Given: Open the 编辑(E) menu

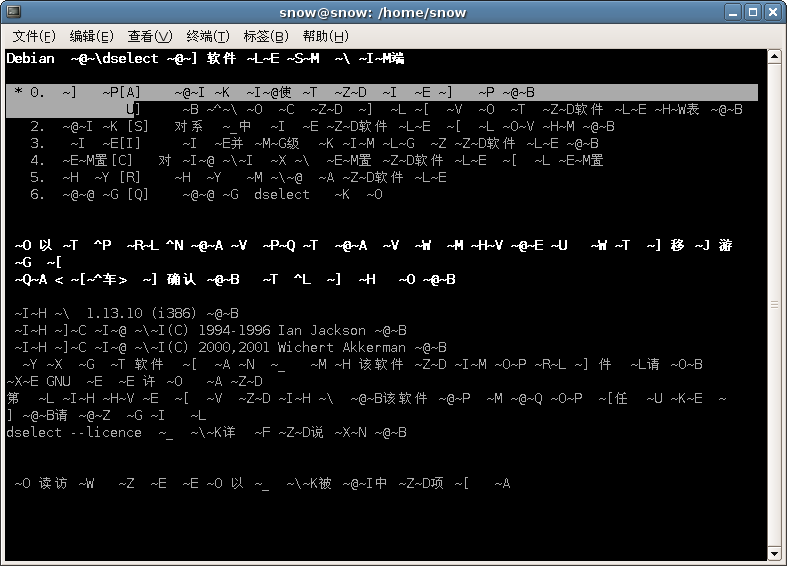Looking at the screenshot, I should [x=91, y=36].
